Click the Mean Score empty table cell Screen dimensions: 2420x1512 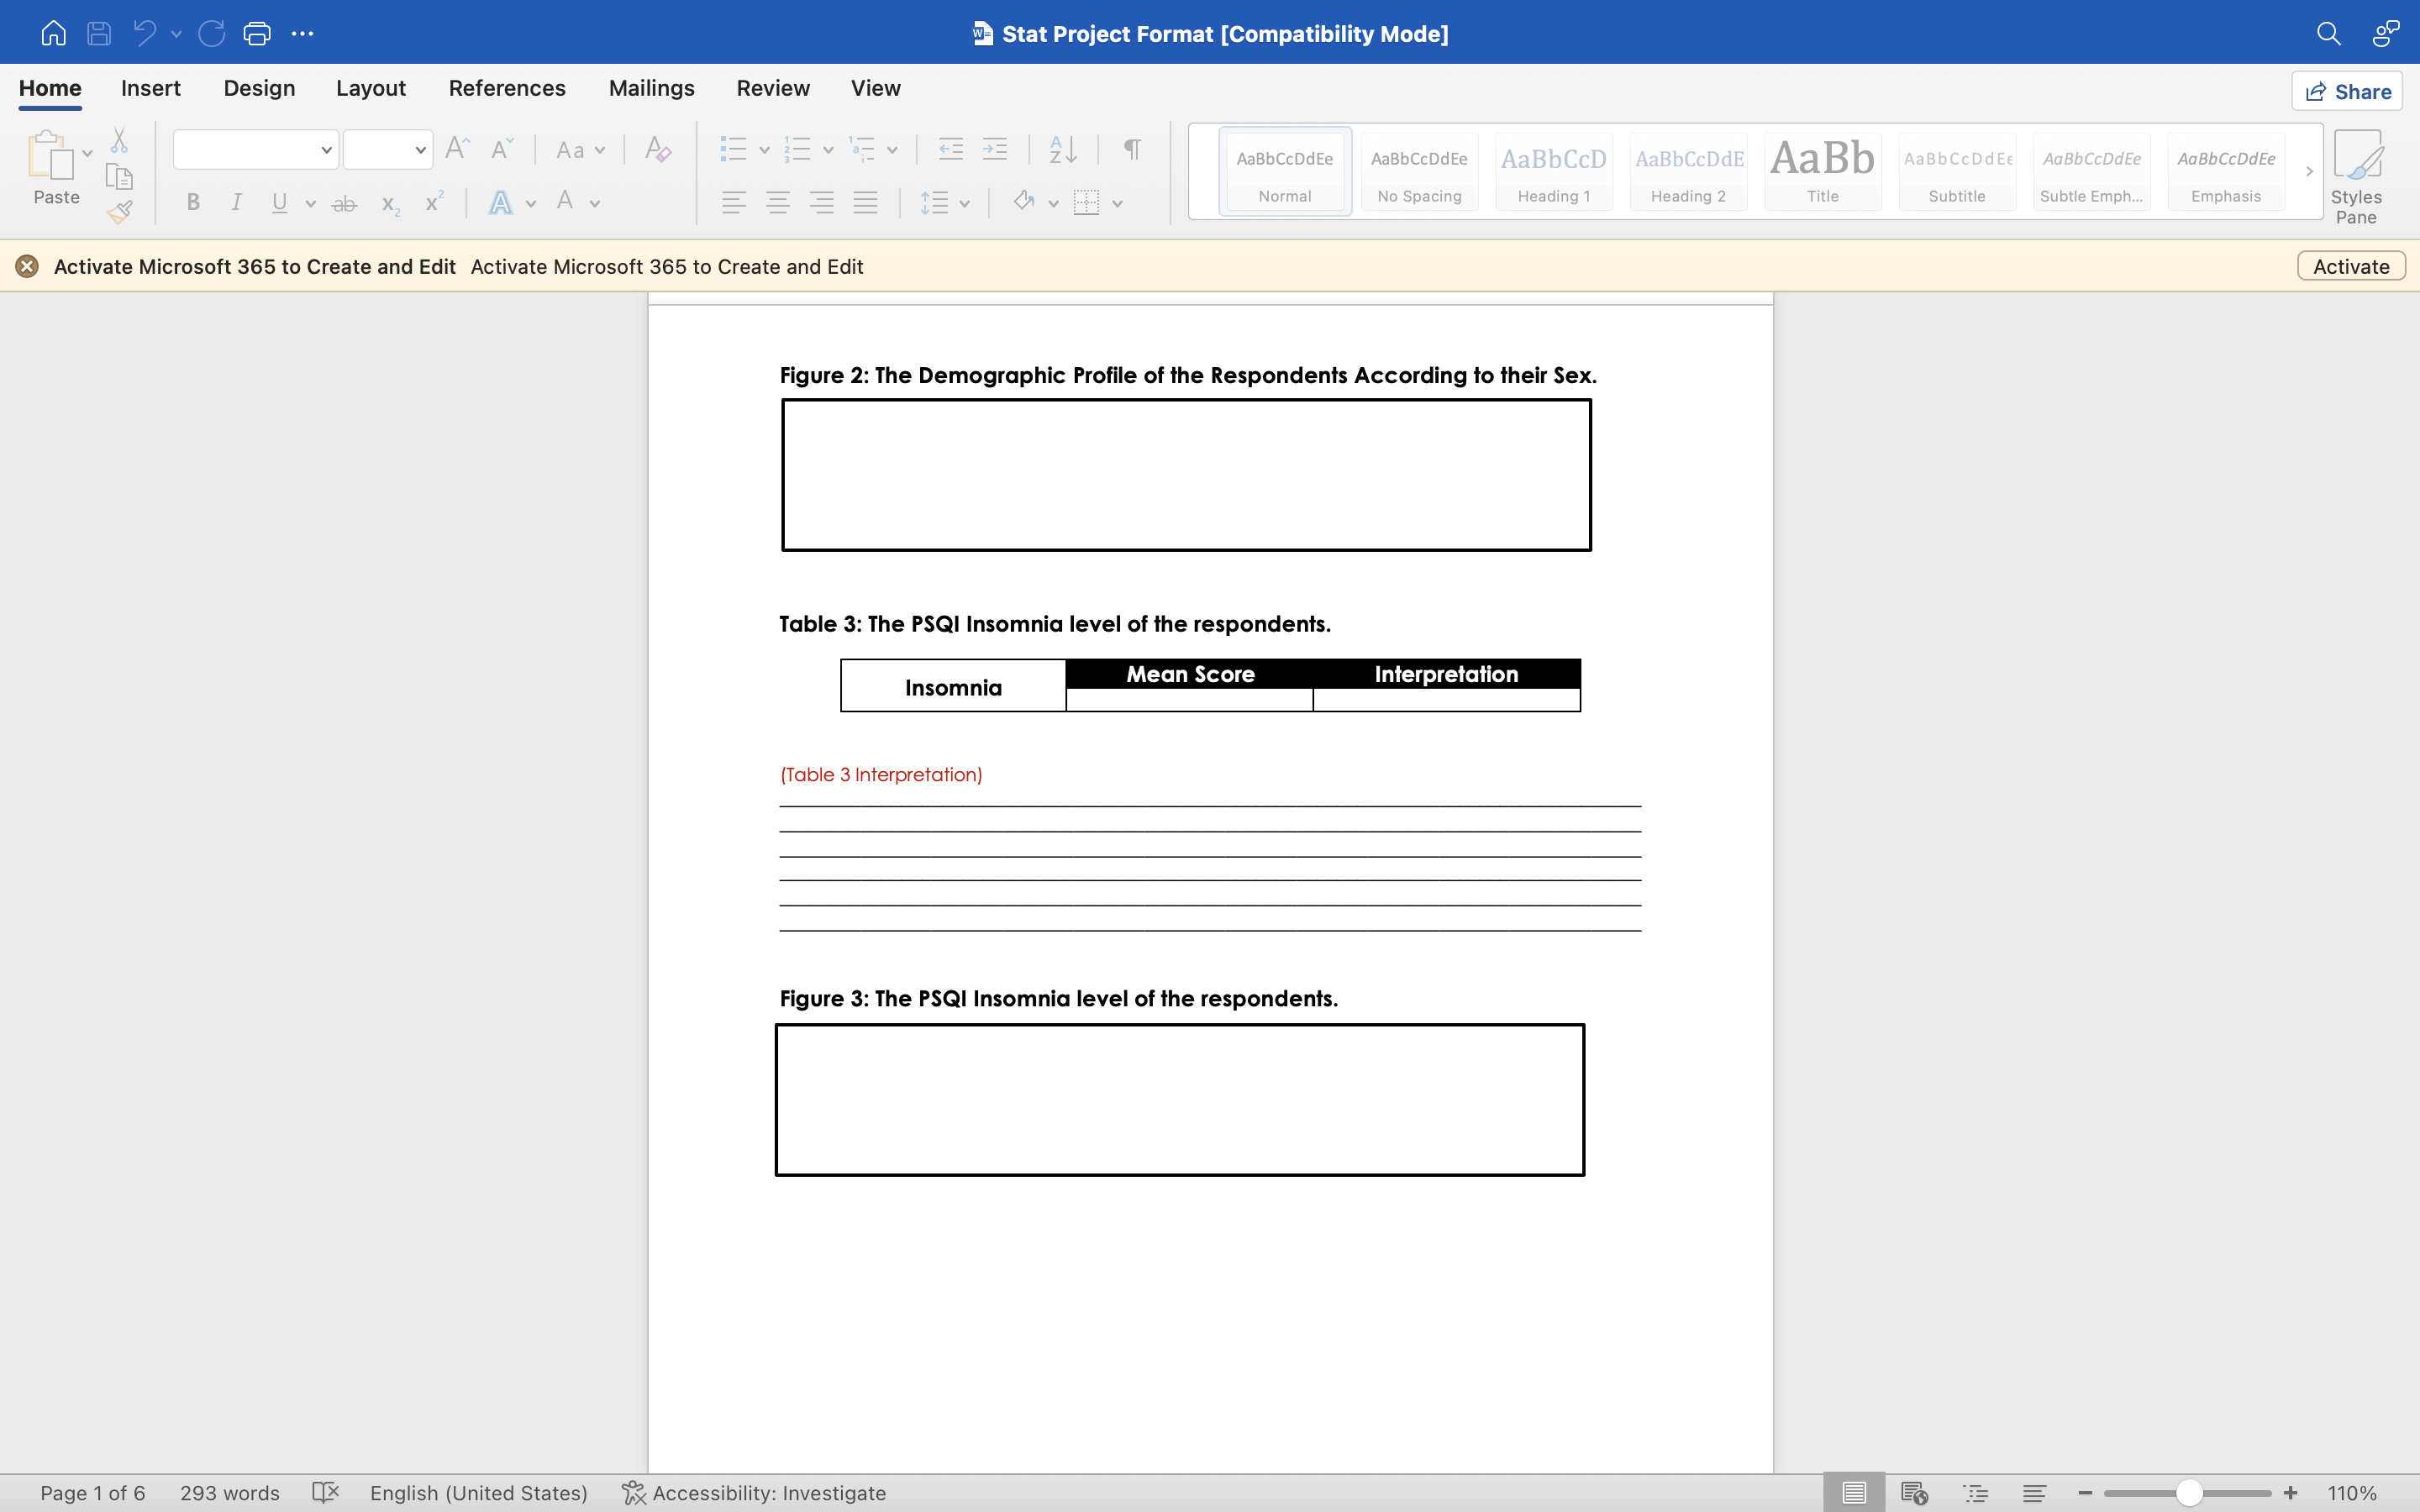coord(1189,700)
